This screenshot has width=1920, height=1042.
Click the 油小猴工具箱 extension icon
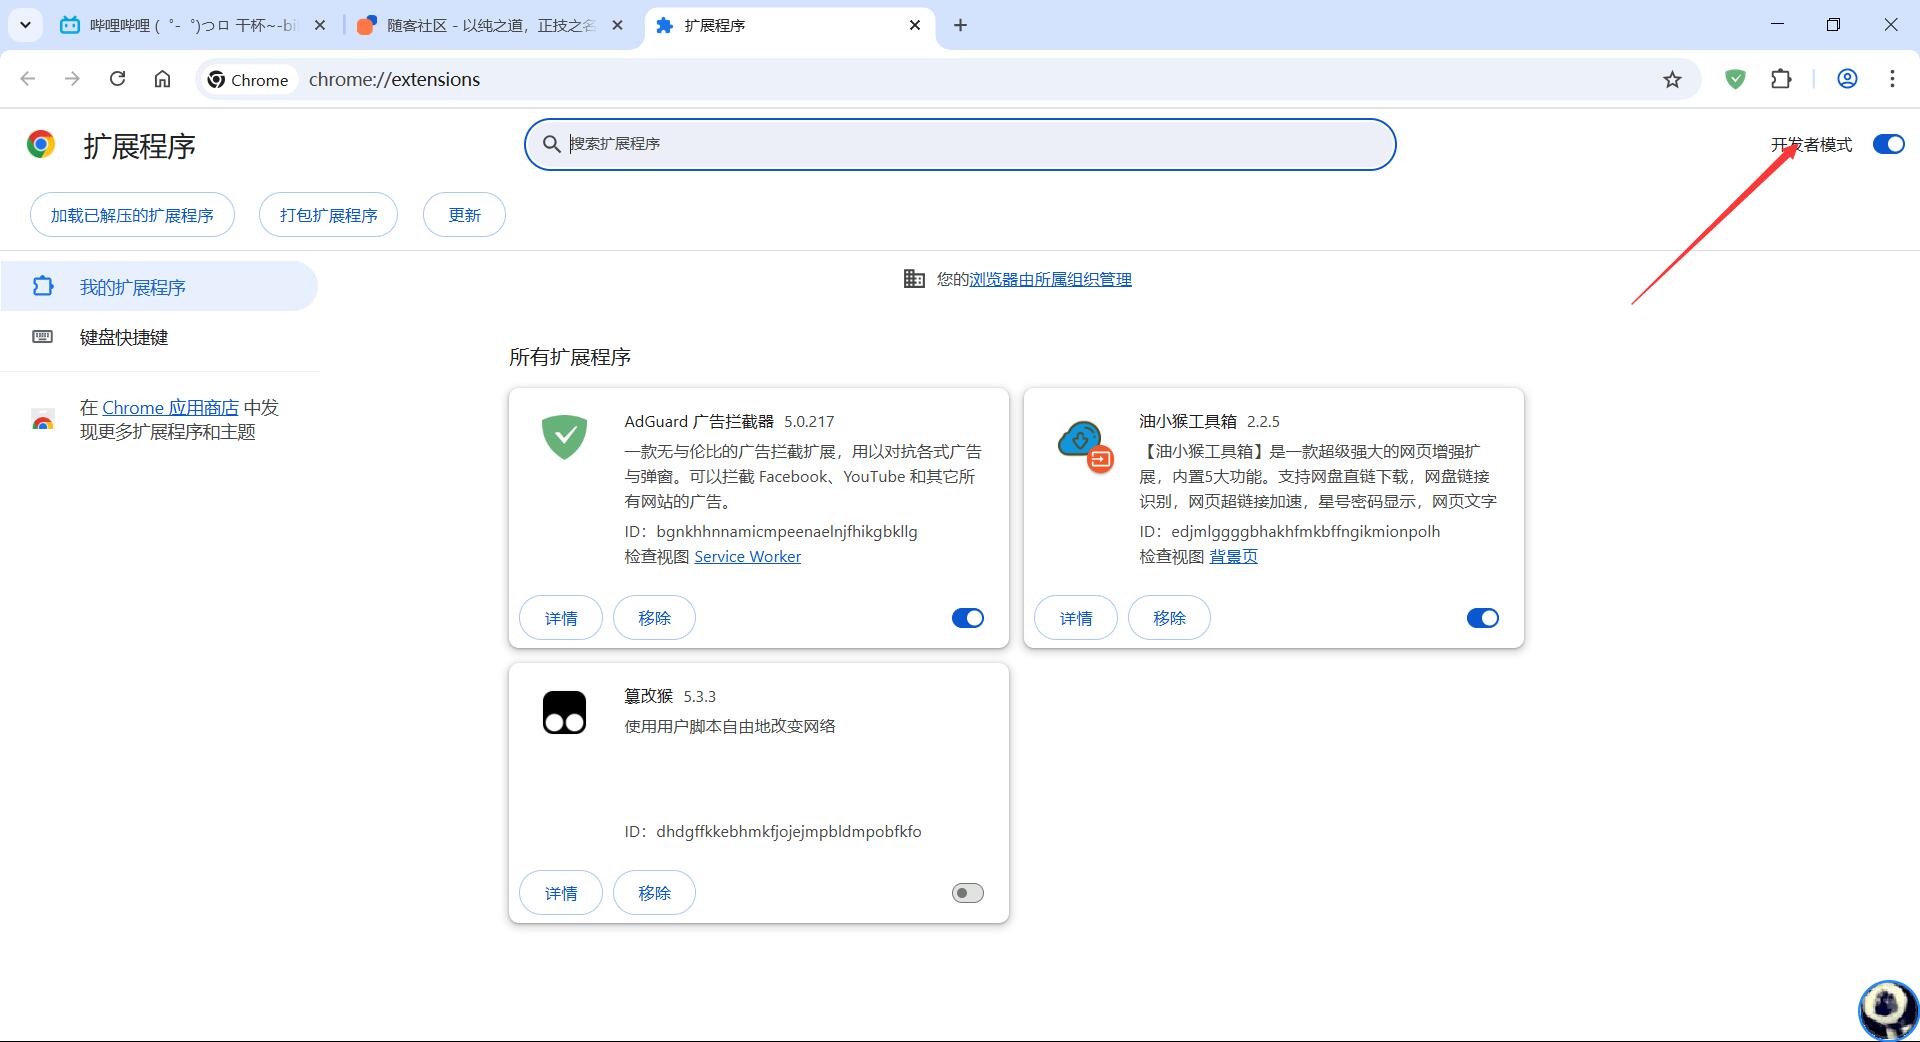(x=1085, y=446)
